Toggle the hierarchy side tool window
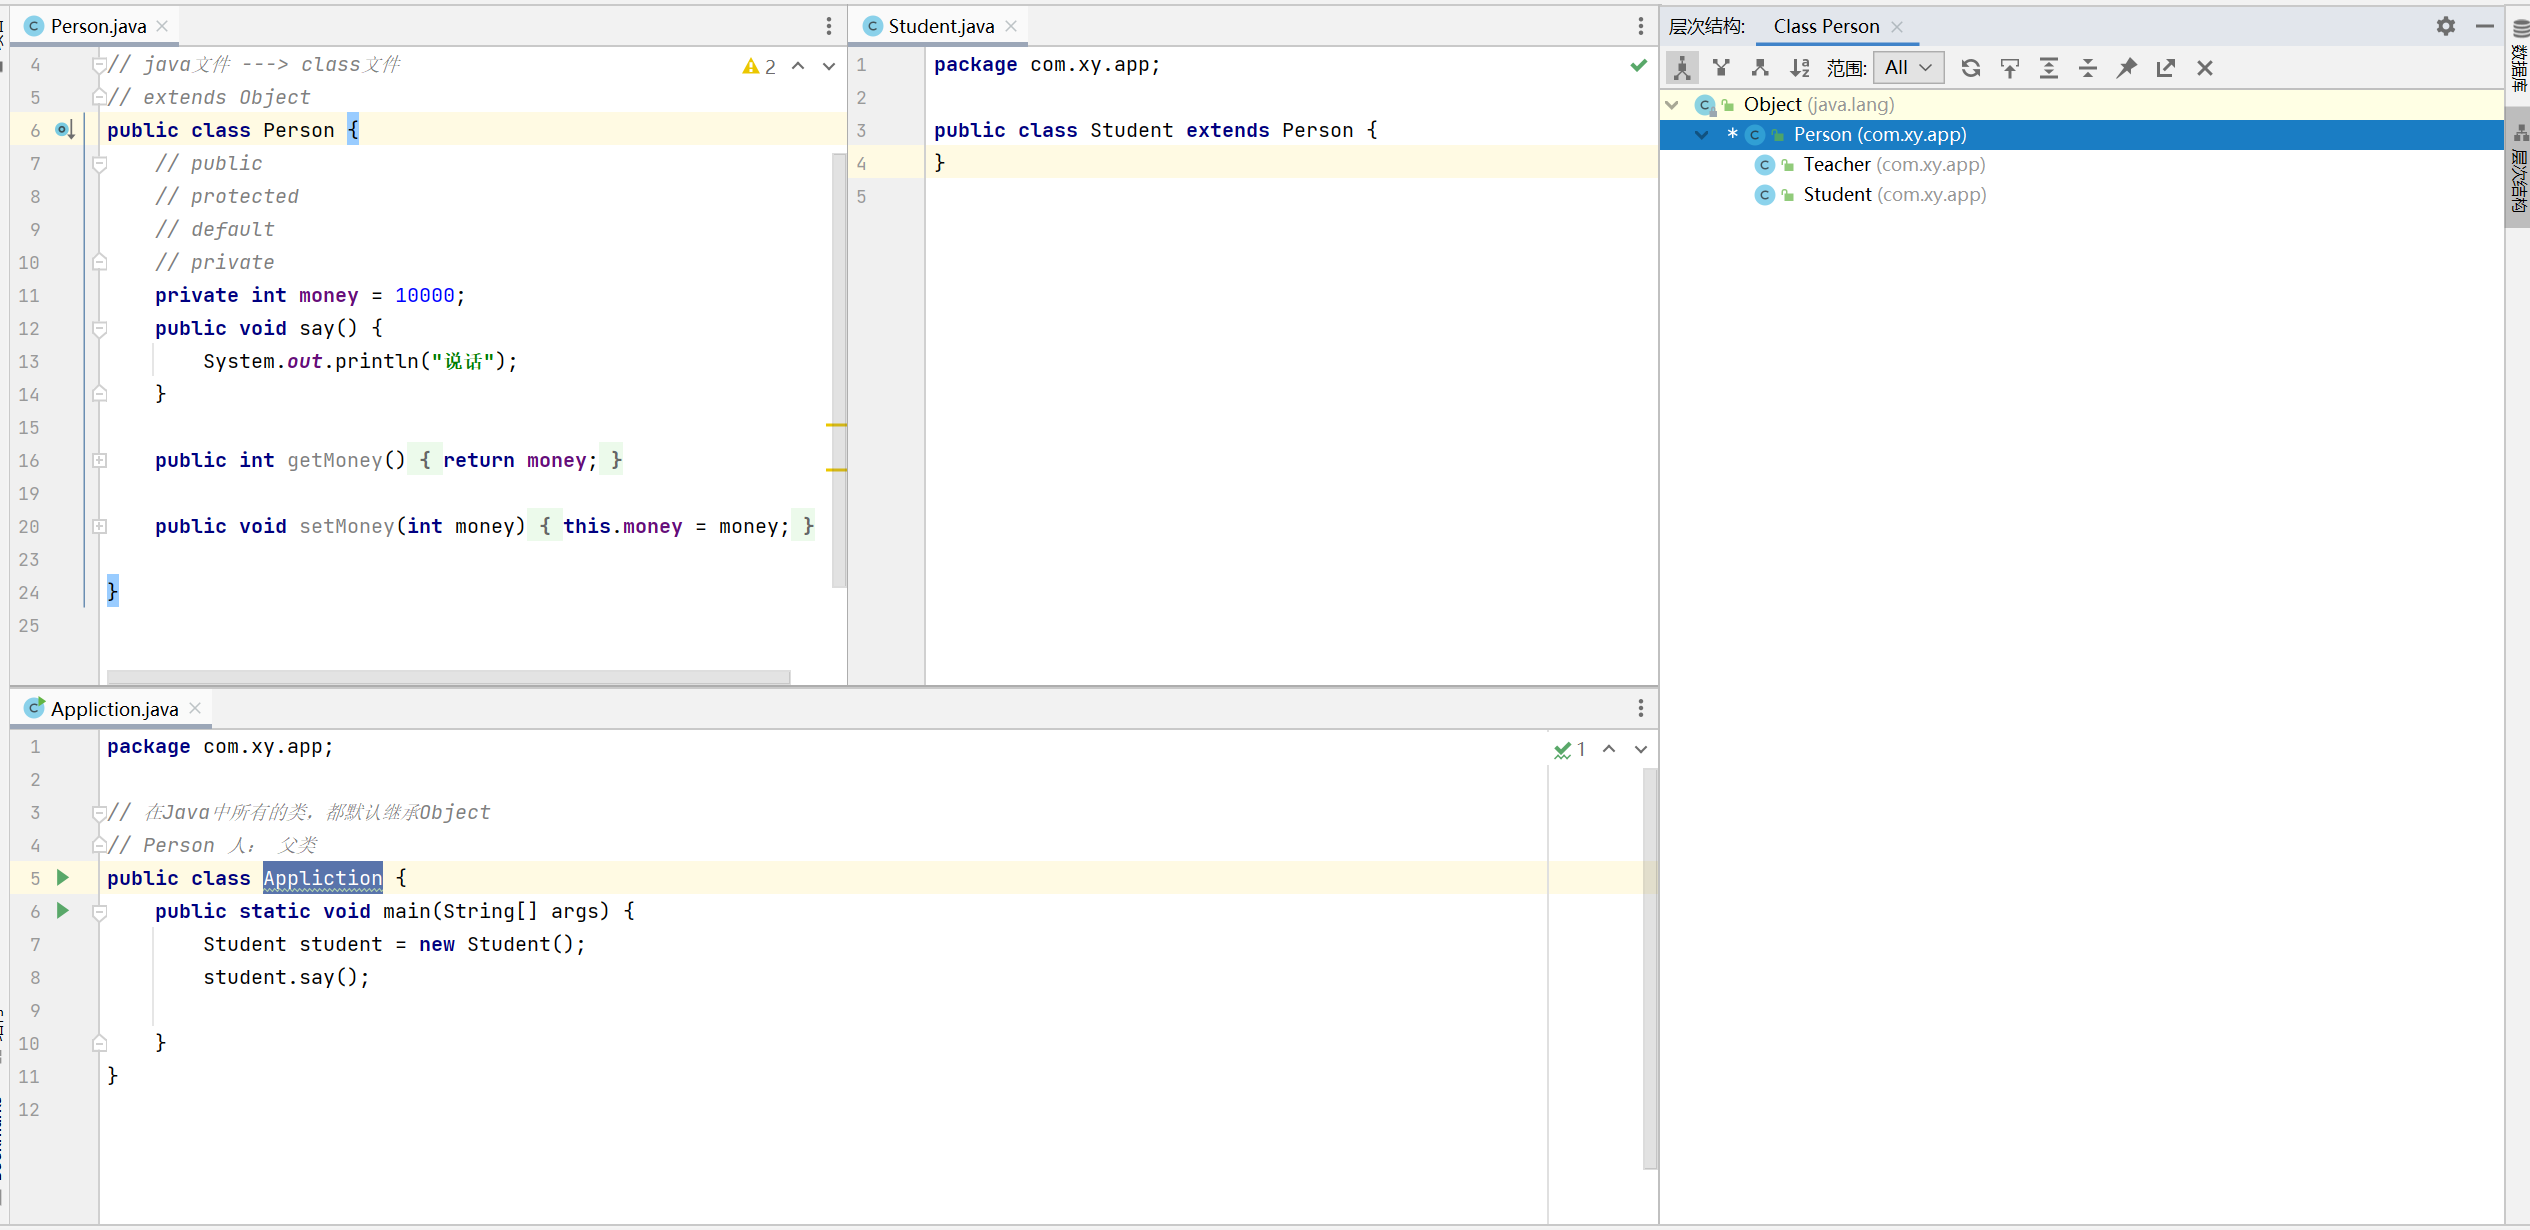 (x=2518, y=170)
